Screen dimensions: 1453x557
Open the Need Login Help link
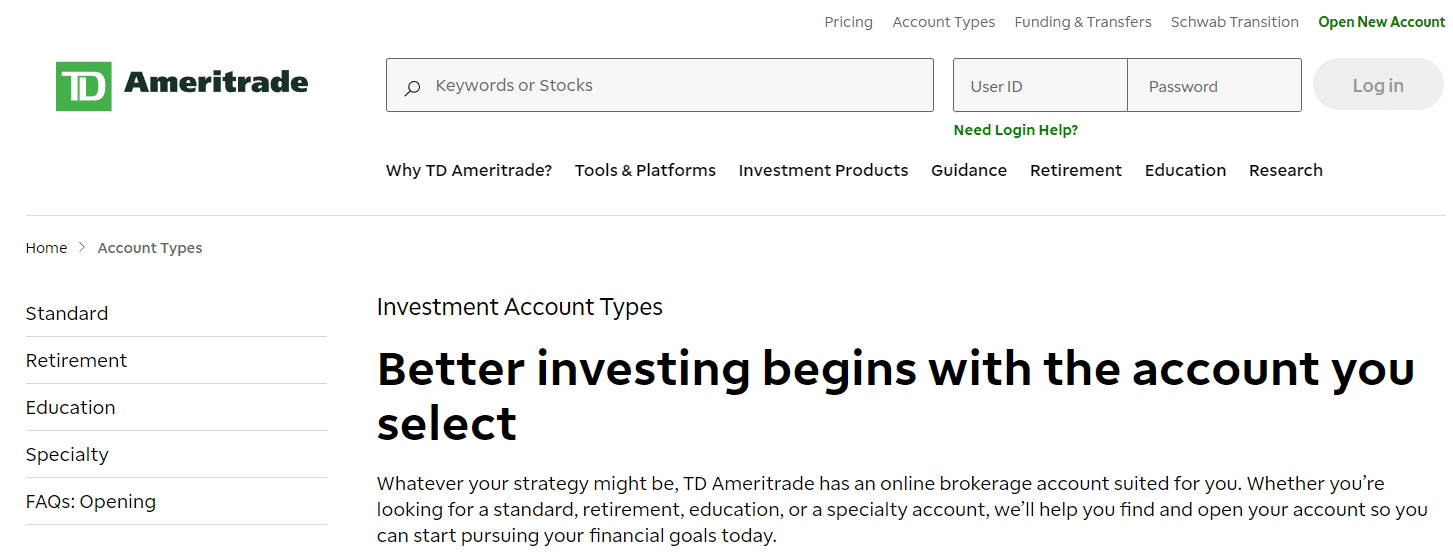[x=1015, y=130]
